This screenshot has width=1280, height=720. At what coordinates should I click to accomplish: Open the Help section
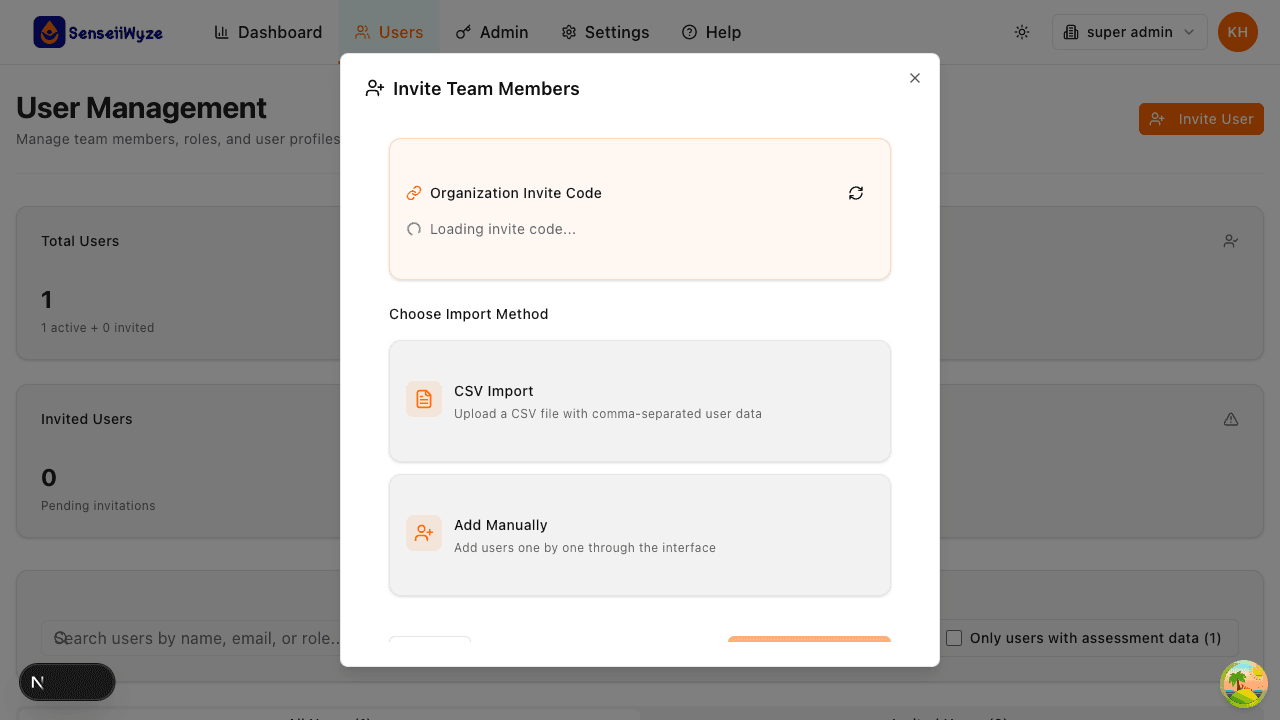click(x=711, y=32)
